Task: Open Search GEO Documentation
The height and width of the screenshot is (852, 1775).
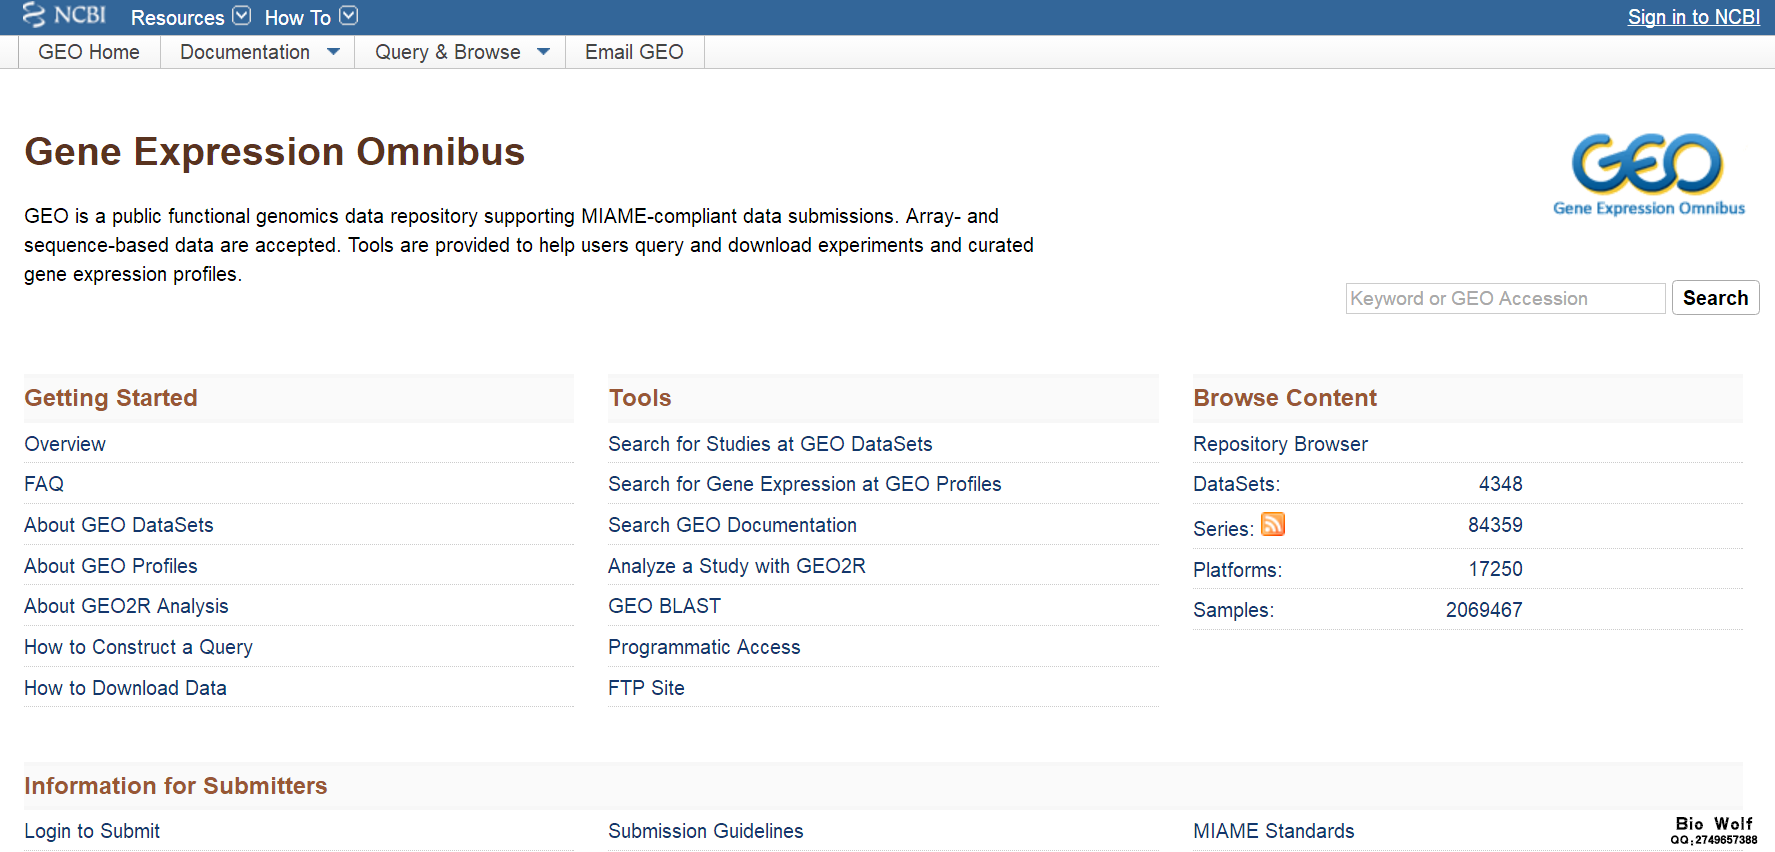Action: (x=732, y=525)
